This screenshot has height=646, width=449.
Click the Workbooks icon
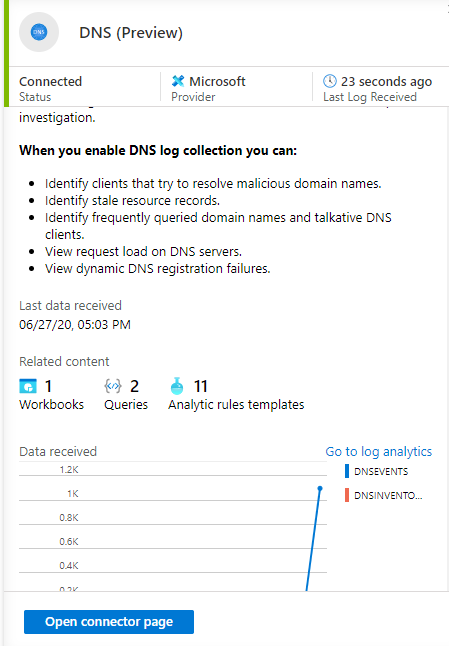tap(28, 386)
